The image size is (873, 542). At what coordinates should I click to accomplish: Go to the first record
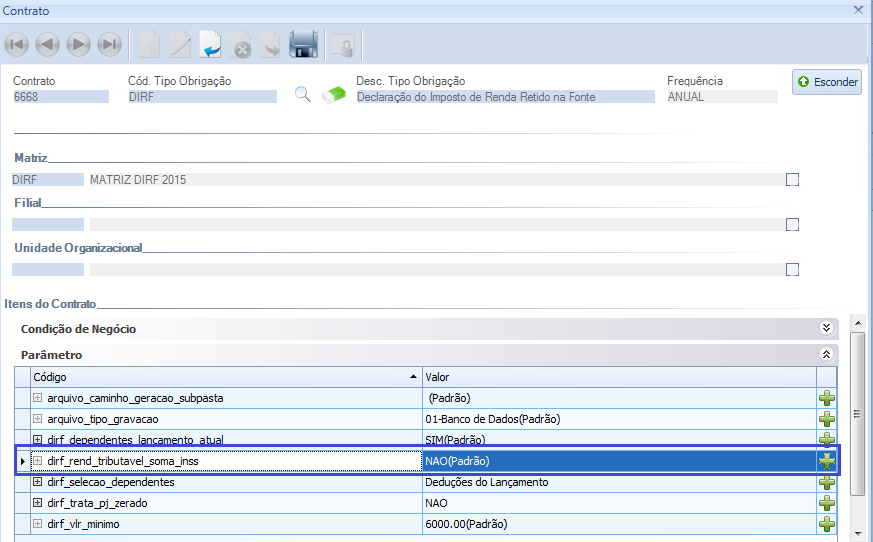17,44
